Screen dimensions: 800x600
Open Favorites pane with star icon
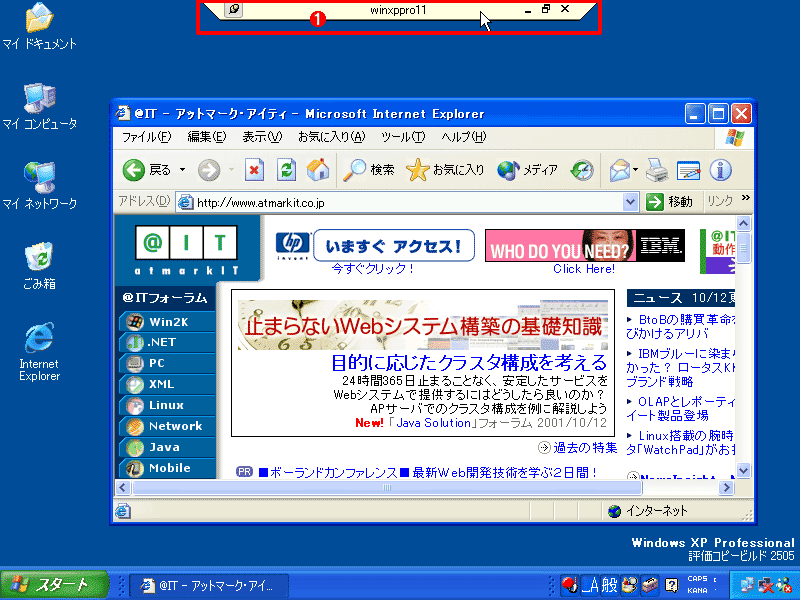417,170
